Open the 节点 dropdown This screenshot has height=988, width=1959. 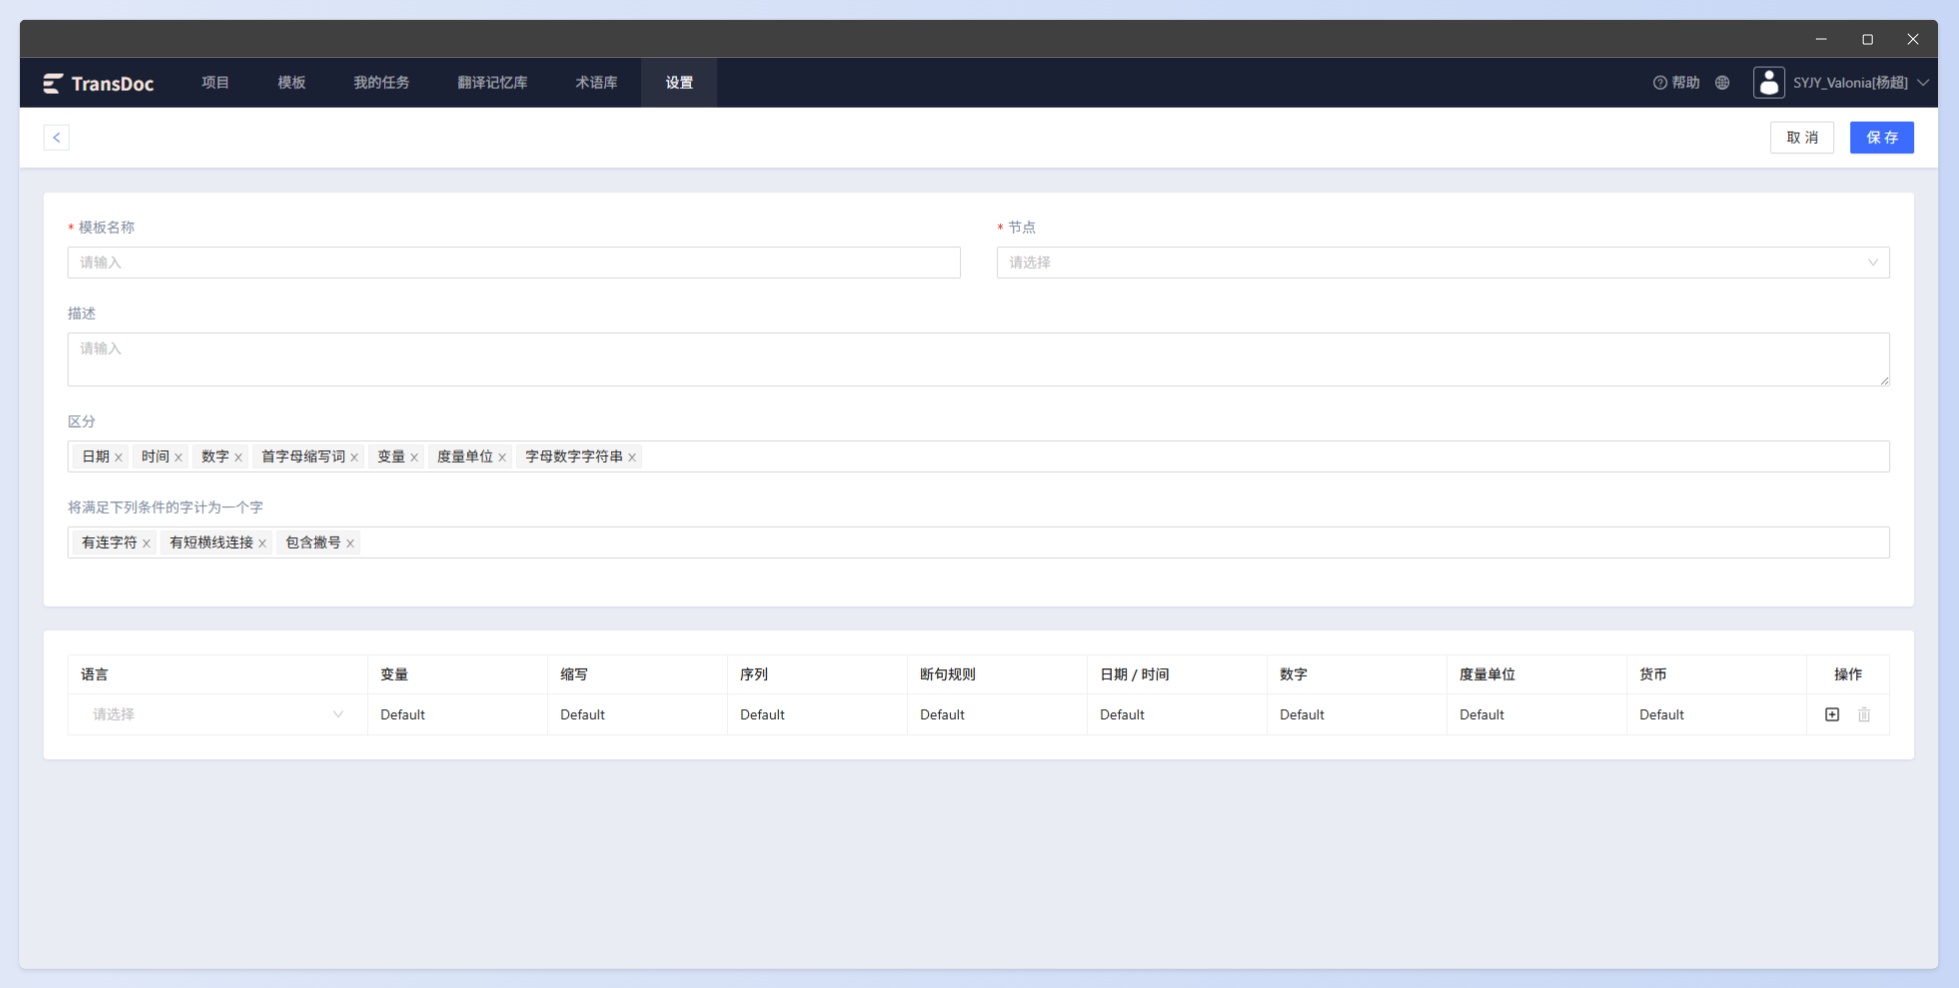1442,262
